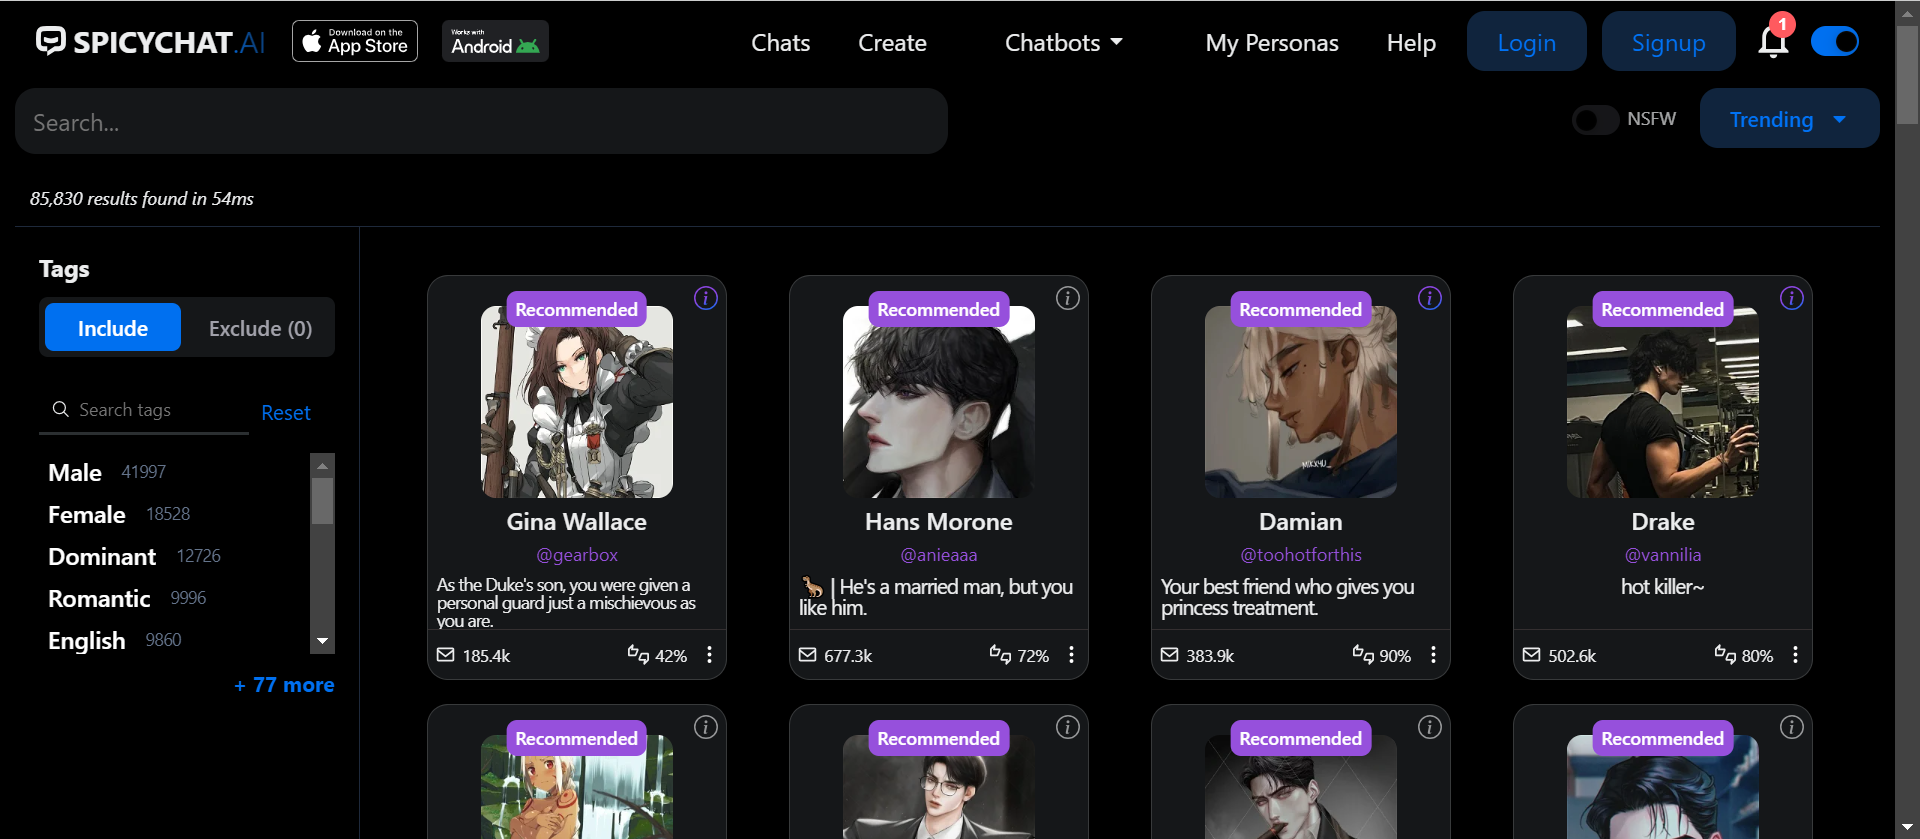Focus the main chatbot Search field
This screenshot has height=839, width=1920.
click(x=480, y=122)
